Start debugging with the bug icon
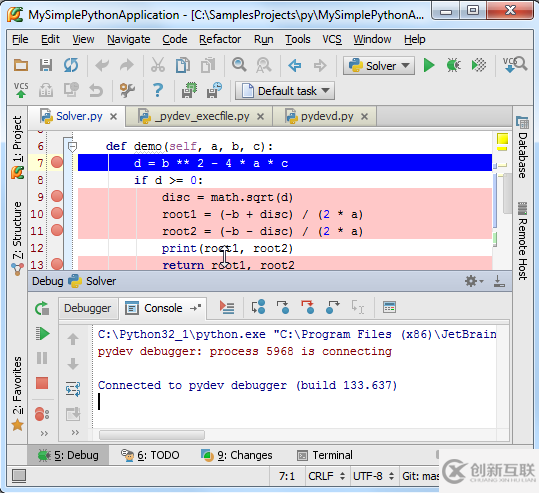 (453, 65)
